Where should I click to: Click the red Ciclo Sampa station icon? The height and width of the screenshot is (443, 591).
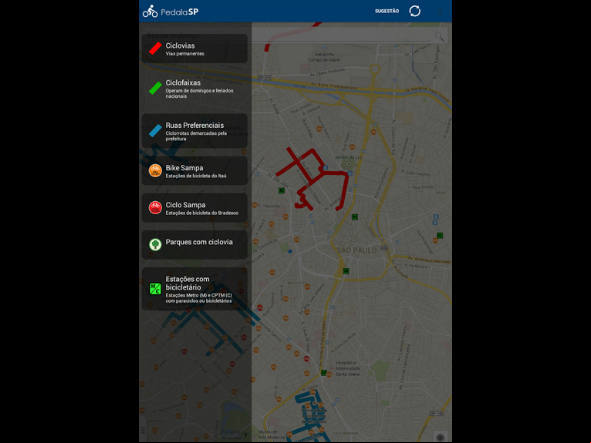pos(155,207)
